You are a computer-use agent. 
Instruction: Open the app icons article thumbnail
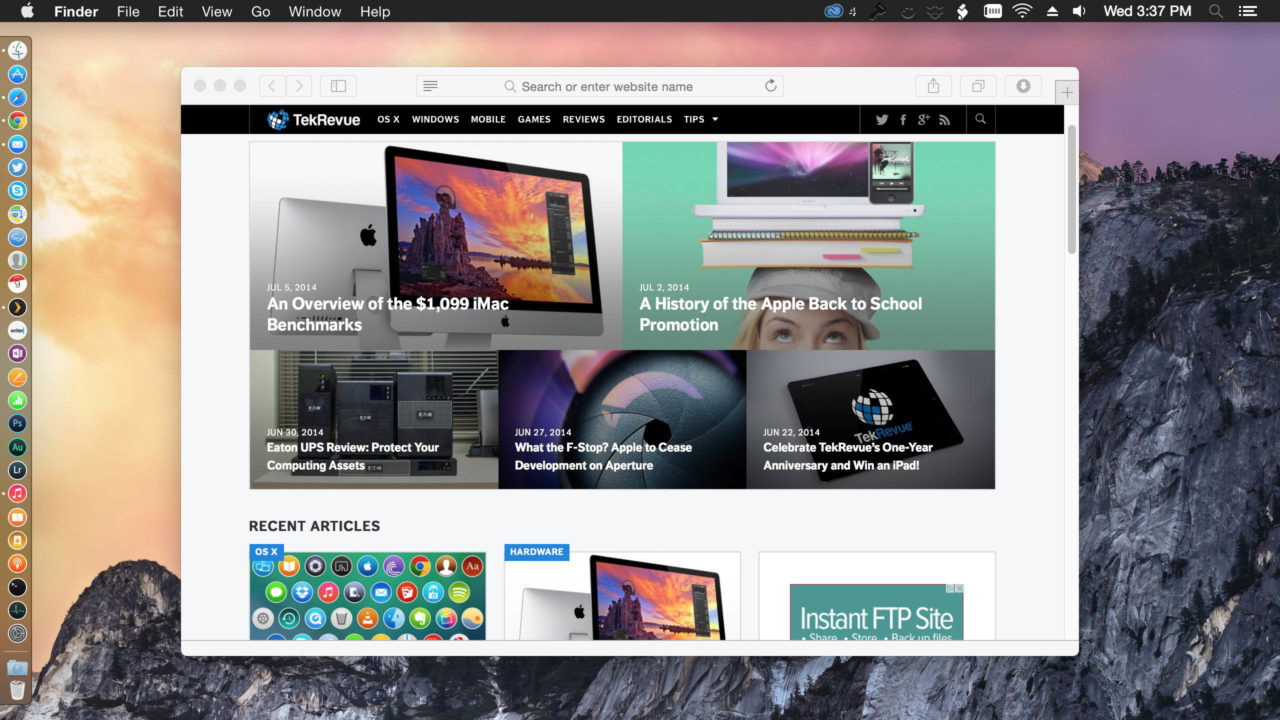(x=368, y=596)
